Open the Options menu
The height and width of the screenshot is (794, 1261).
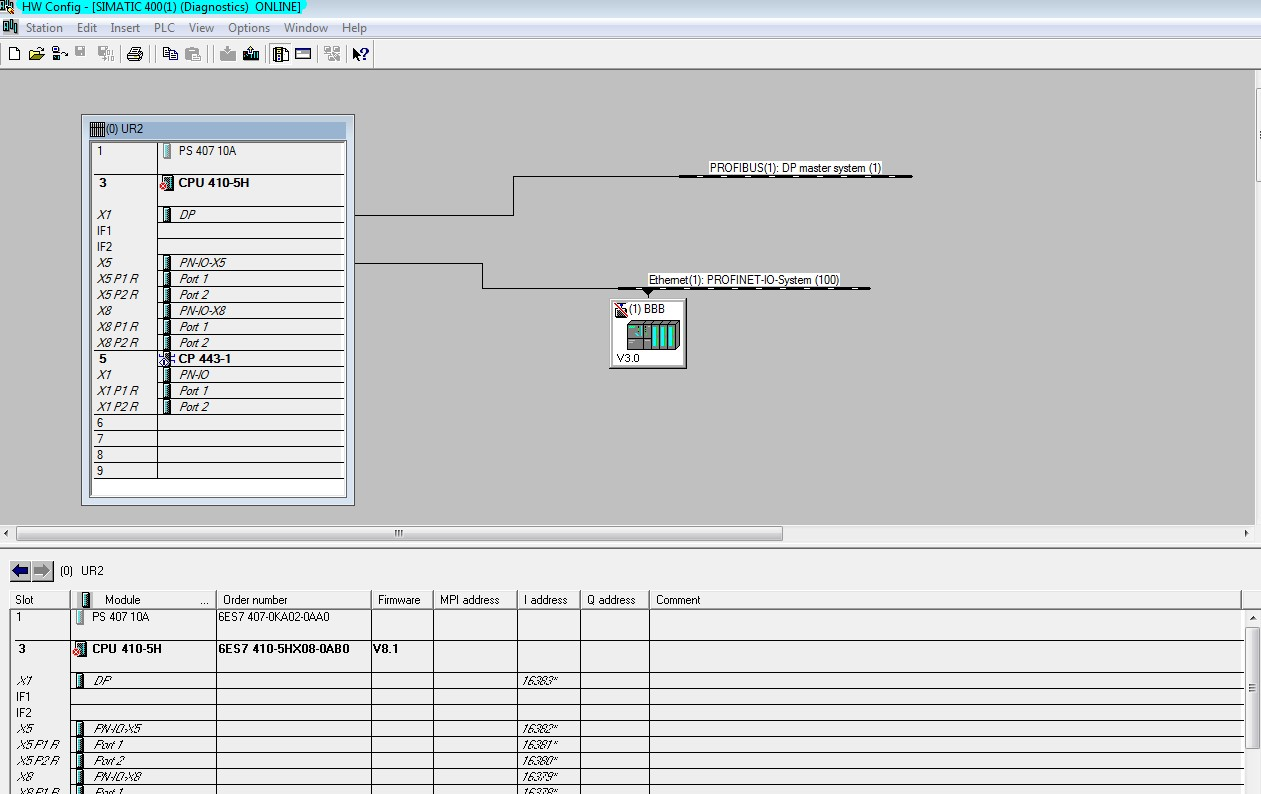click(249, 28)
